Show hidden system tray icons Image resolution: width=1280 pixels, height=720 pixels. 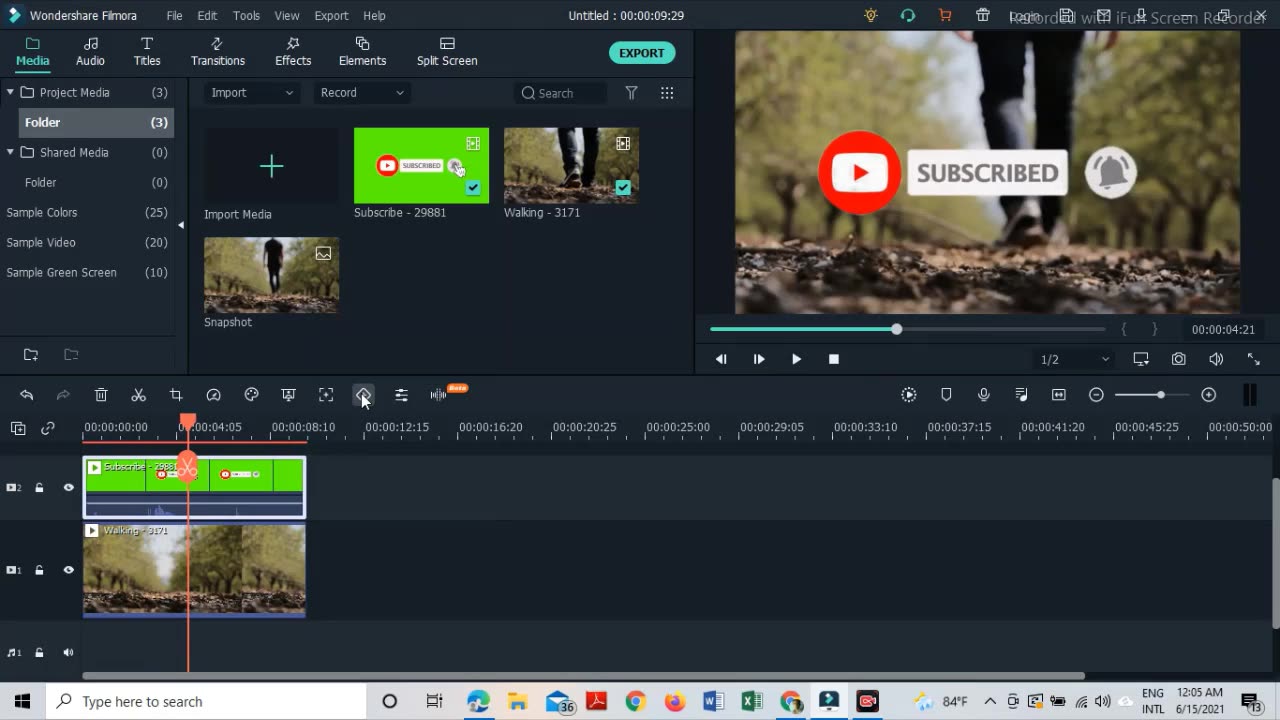click(990, 701)
